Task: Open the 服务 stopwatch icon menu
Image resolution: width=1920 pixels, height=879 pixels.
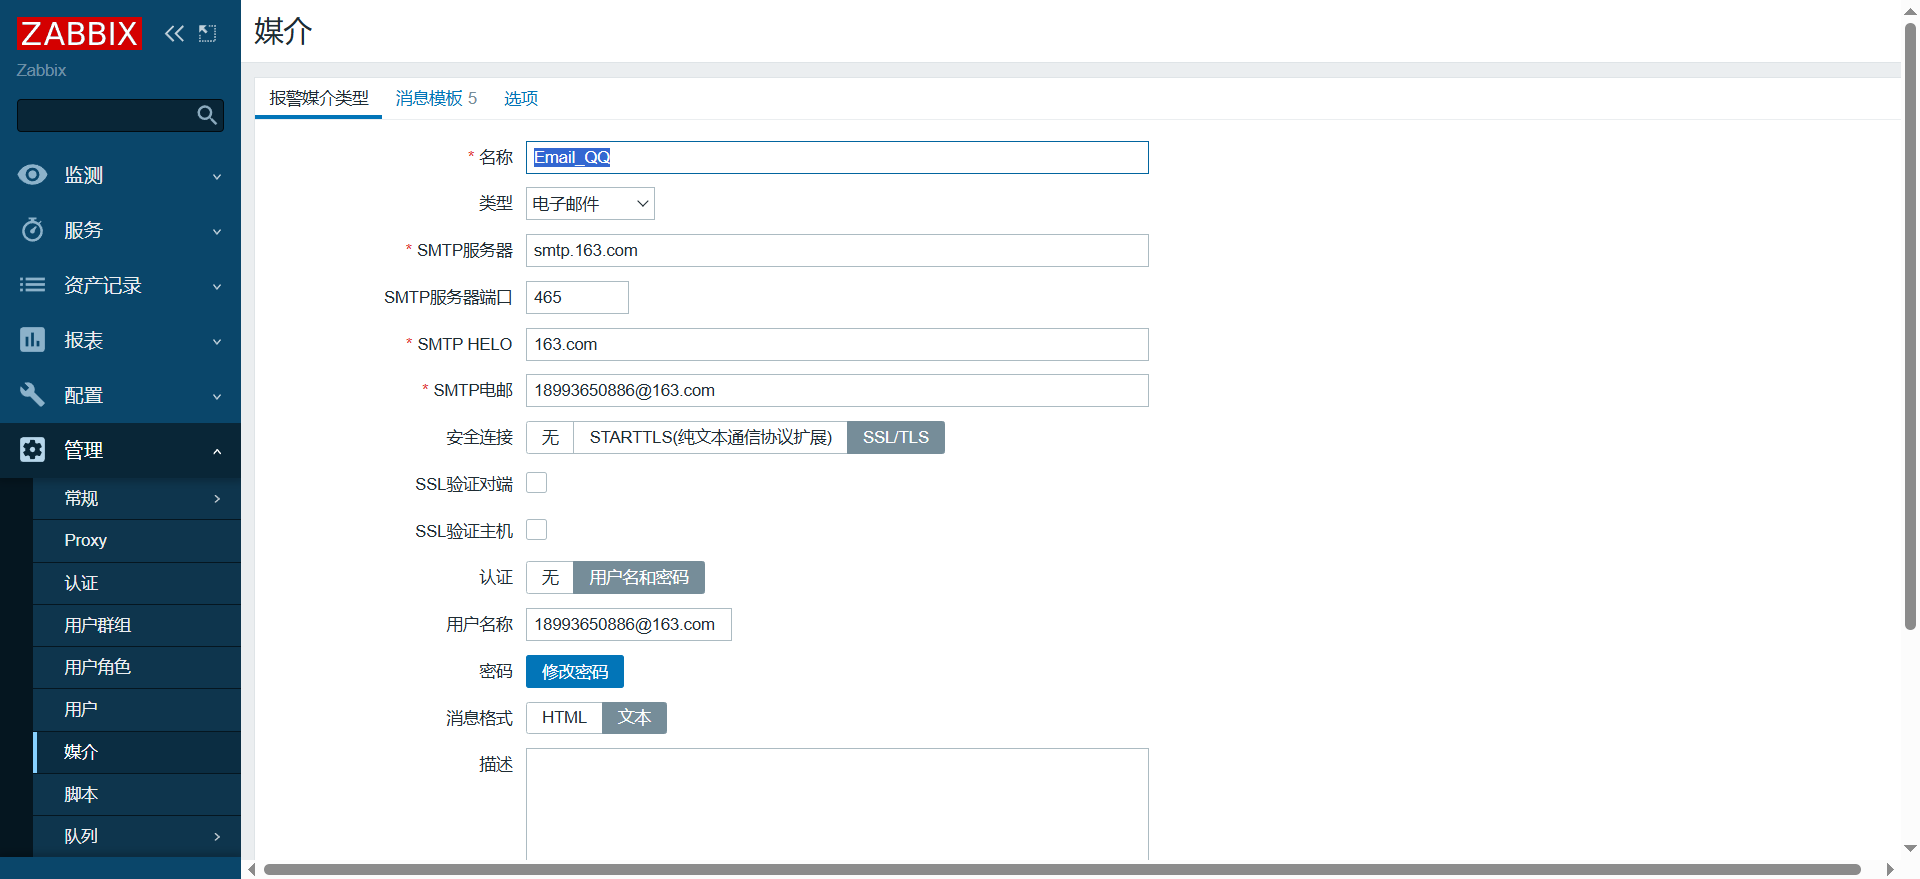Action: point(33,230)
